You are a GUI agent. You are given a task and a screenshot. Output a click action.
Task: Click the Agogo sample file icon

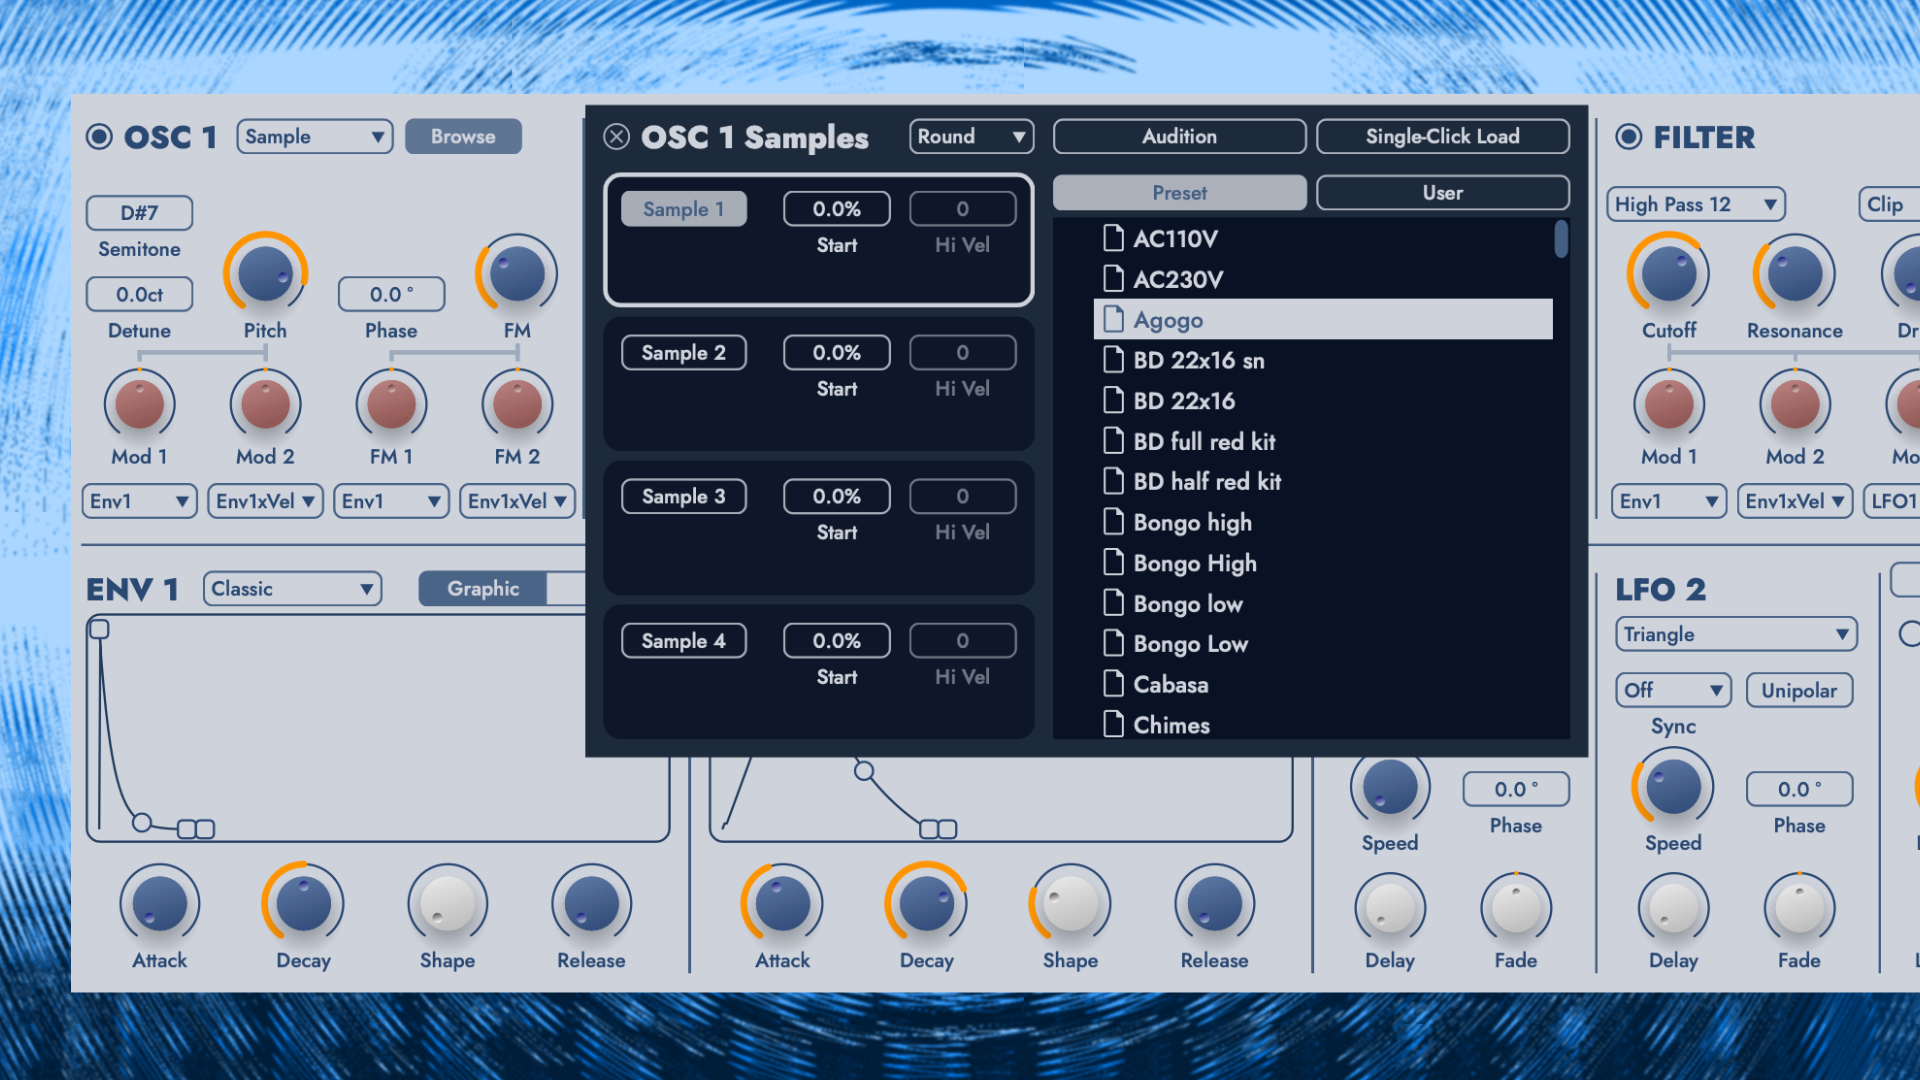coord(1113,320)
